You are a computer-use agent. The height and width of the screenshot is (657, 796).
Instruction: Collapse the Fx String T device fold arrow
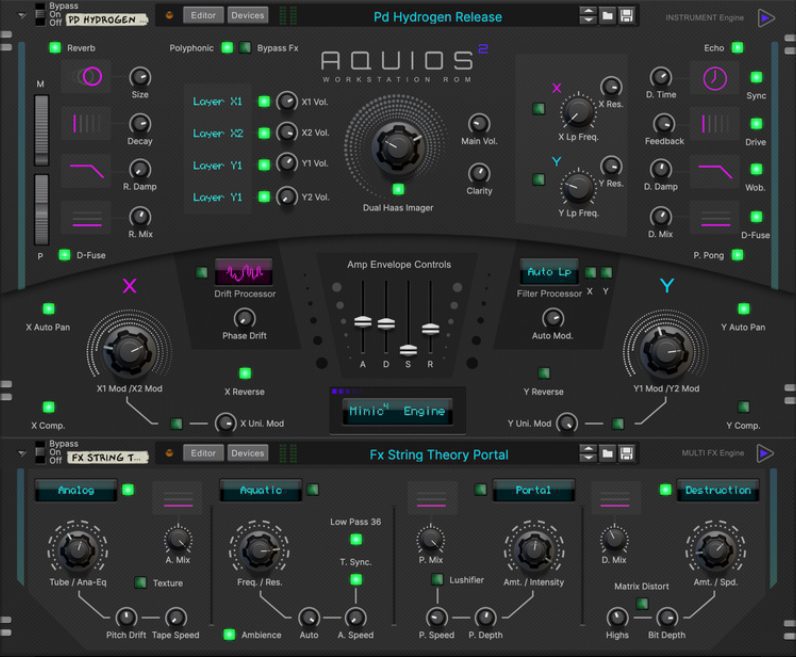(x=22, y=452)
